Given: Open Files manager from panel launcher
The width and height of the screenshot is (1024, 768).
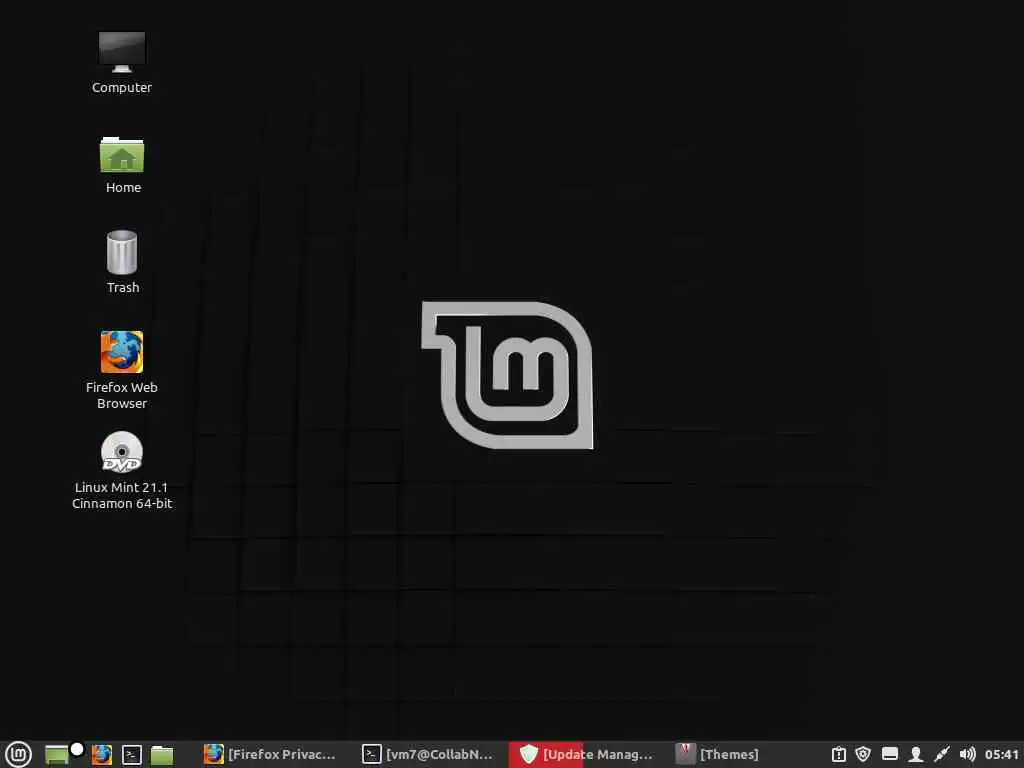Looking at the screenshot, I should (162, 755).
